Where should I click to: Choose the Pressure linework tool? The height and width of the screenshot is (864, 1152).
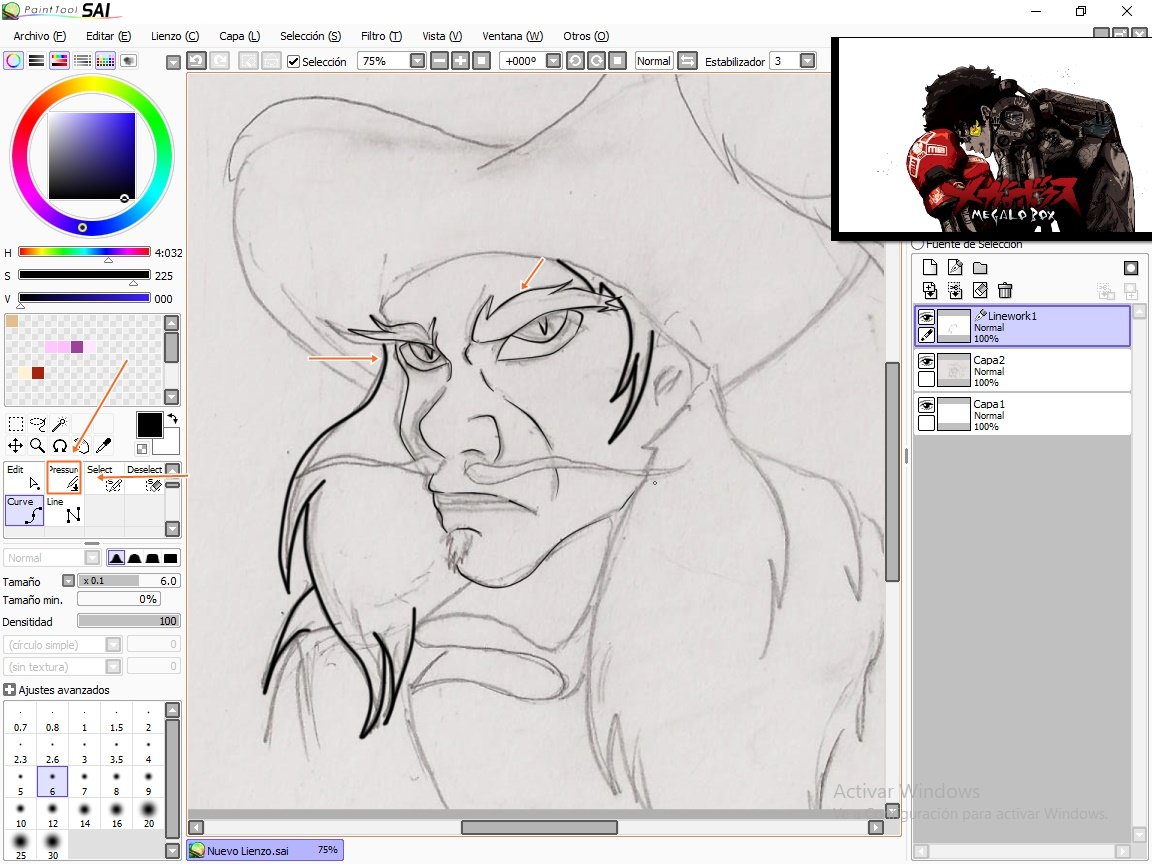click(64, 478)
